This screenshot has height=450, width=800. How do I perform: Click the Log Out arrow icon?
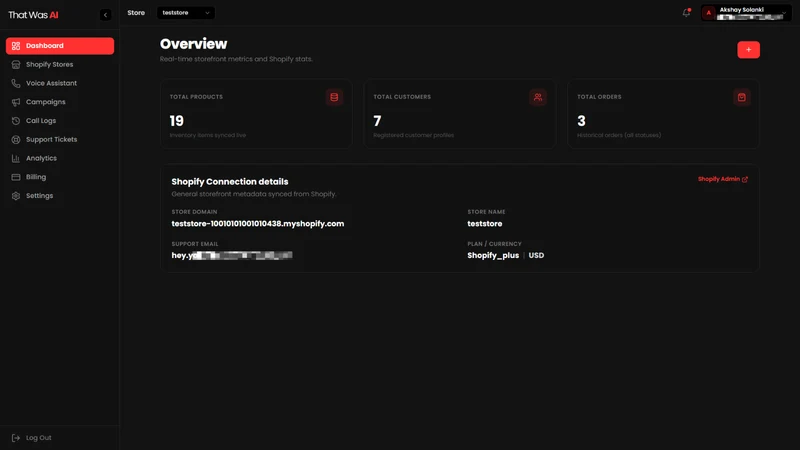[16, 438]
